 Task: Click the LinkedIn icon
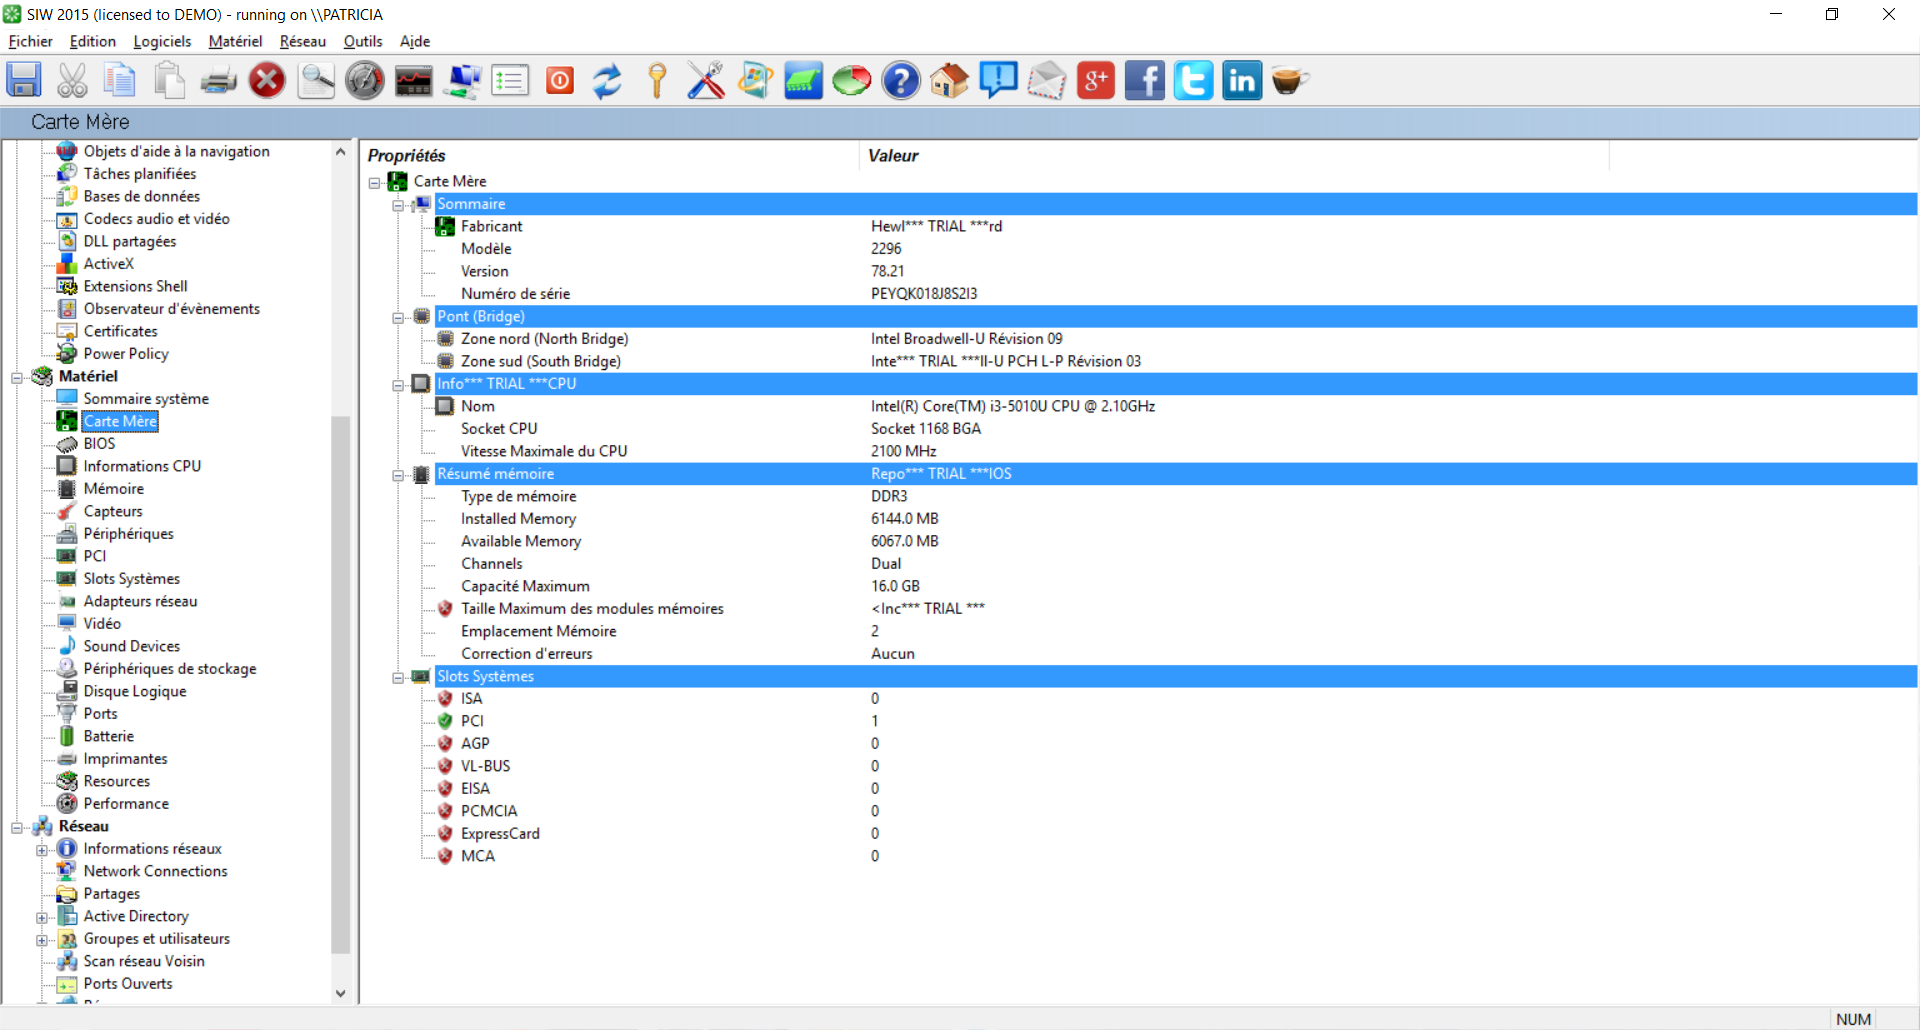coord(1242,80)
